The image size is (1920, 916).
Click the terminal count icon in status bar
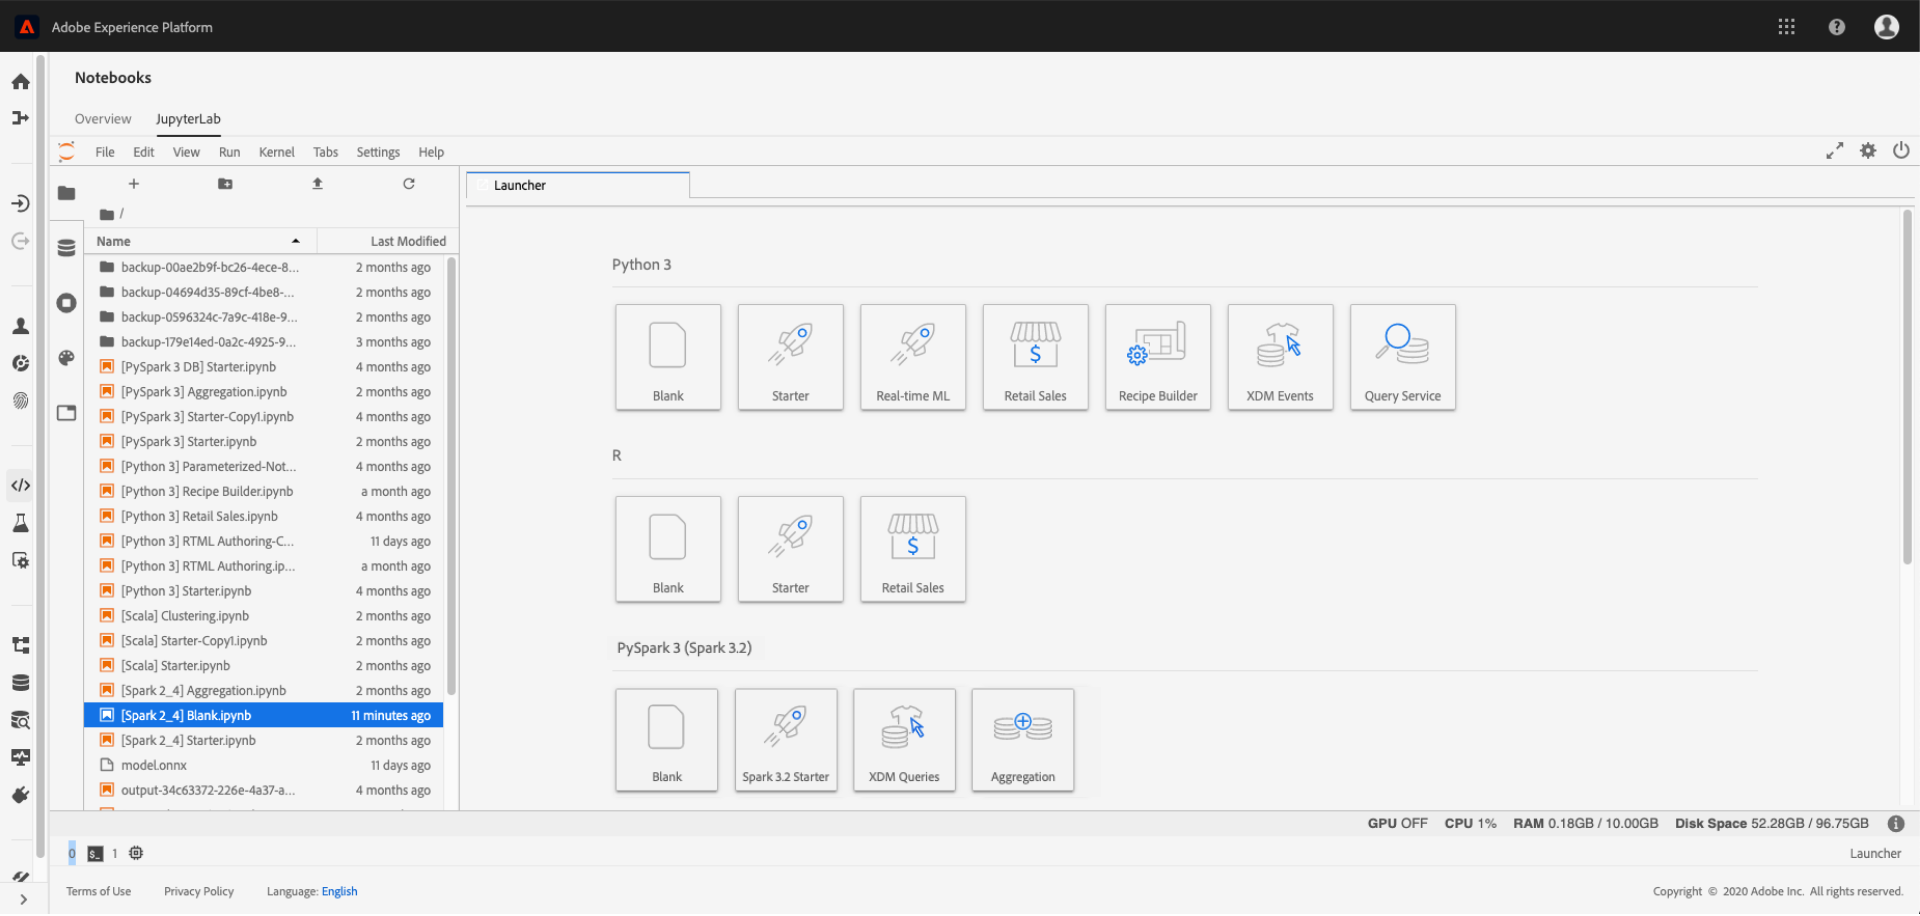[96, 854]
